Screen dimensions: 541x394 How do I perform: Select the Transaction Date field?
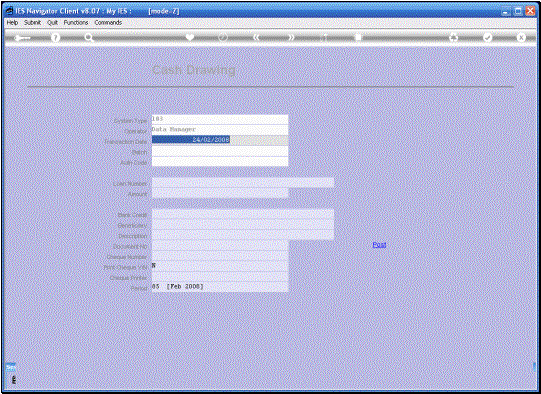coord(220,140)
